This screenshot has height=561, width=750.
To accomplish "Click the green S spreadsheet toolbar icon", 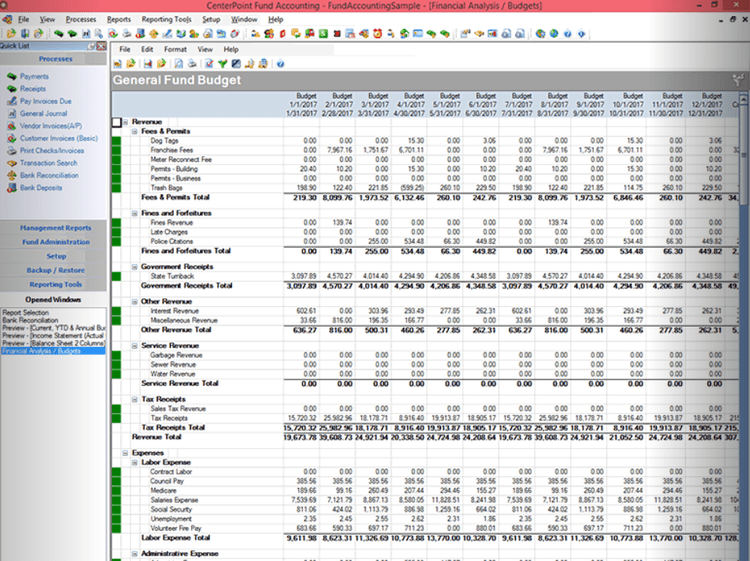I will coord(323,33).
